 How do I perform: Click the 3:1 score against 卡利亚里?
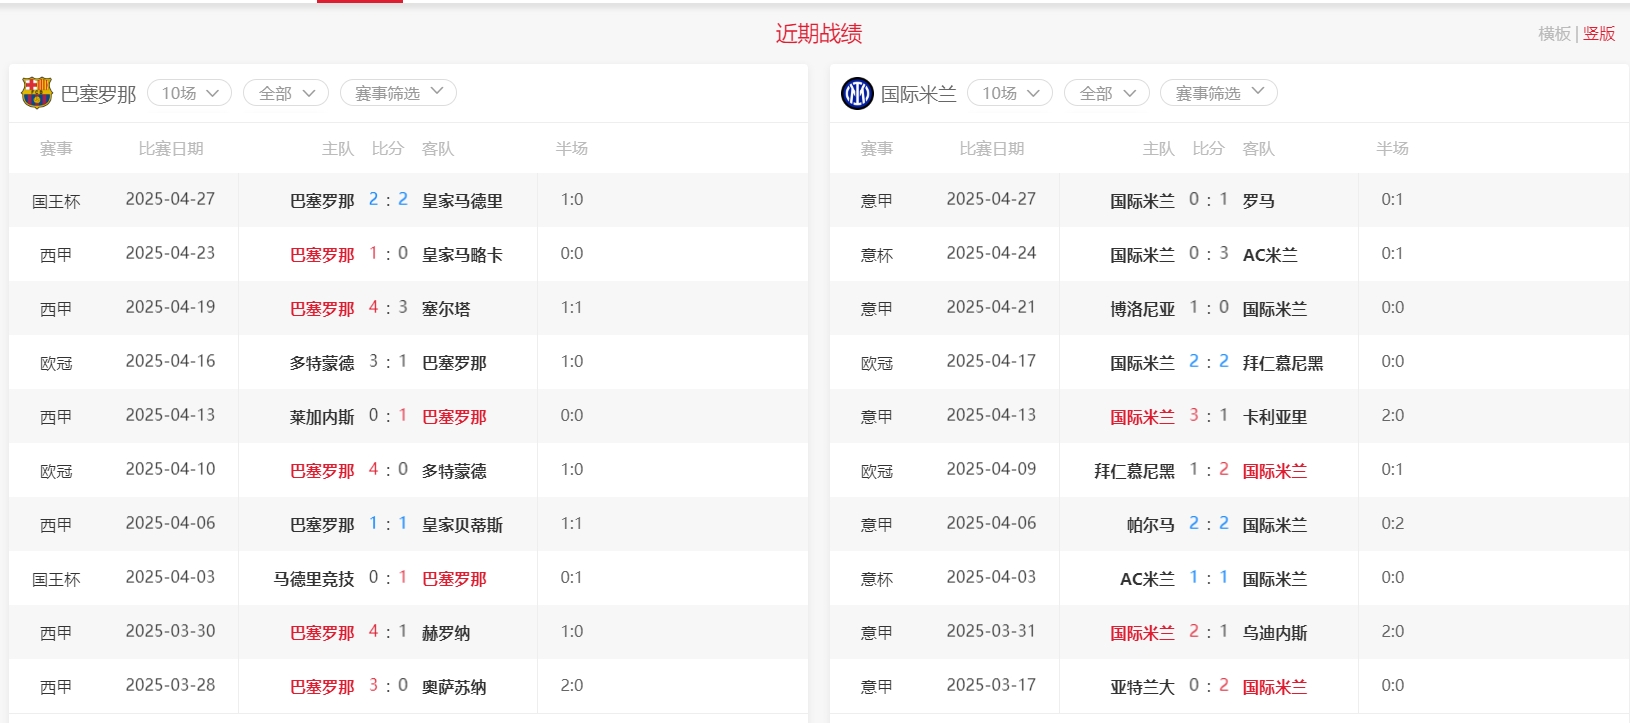pyautogui.click(x=1208, y=416)
